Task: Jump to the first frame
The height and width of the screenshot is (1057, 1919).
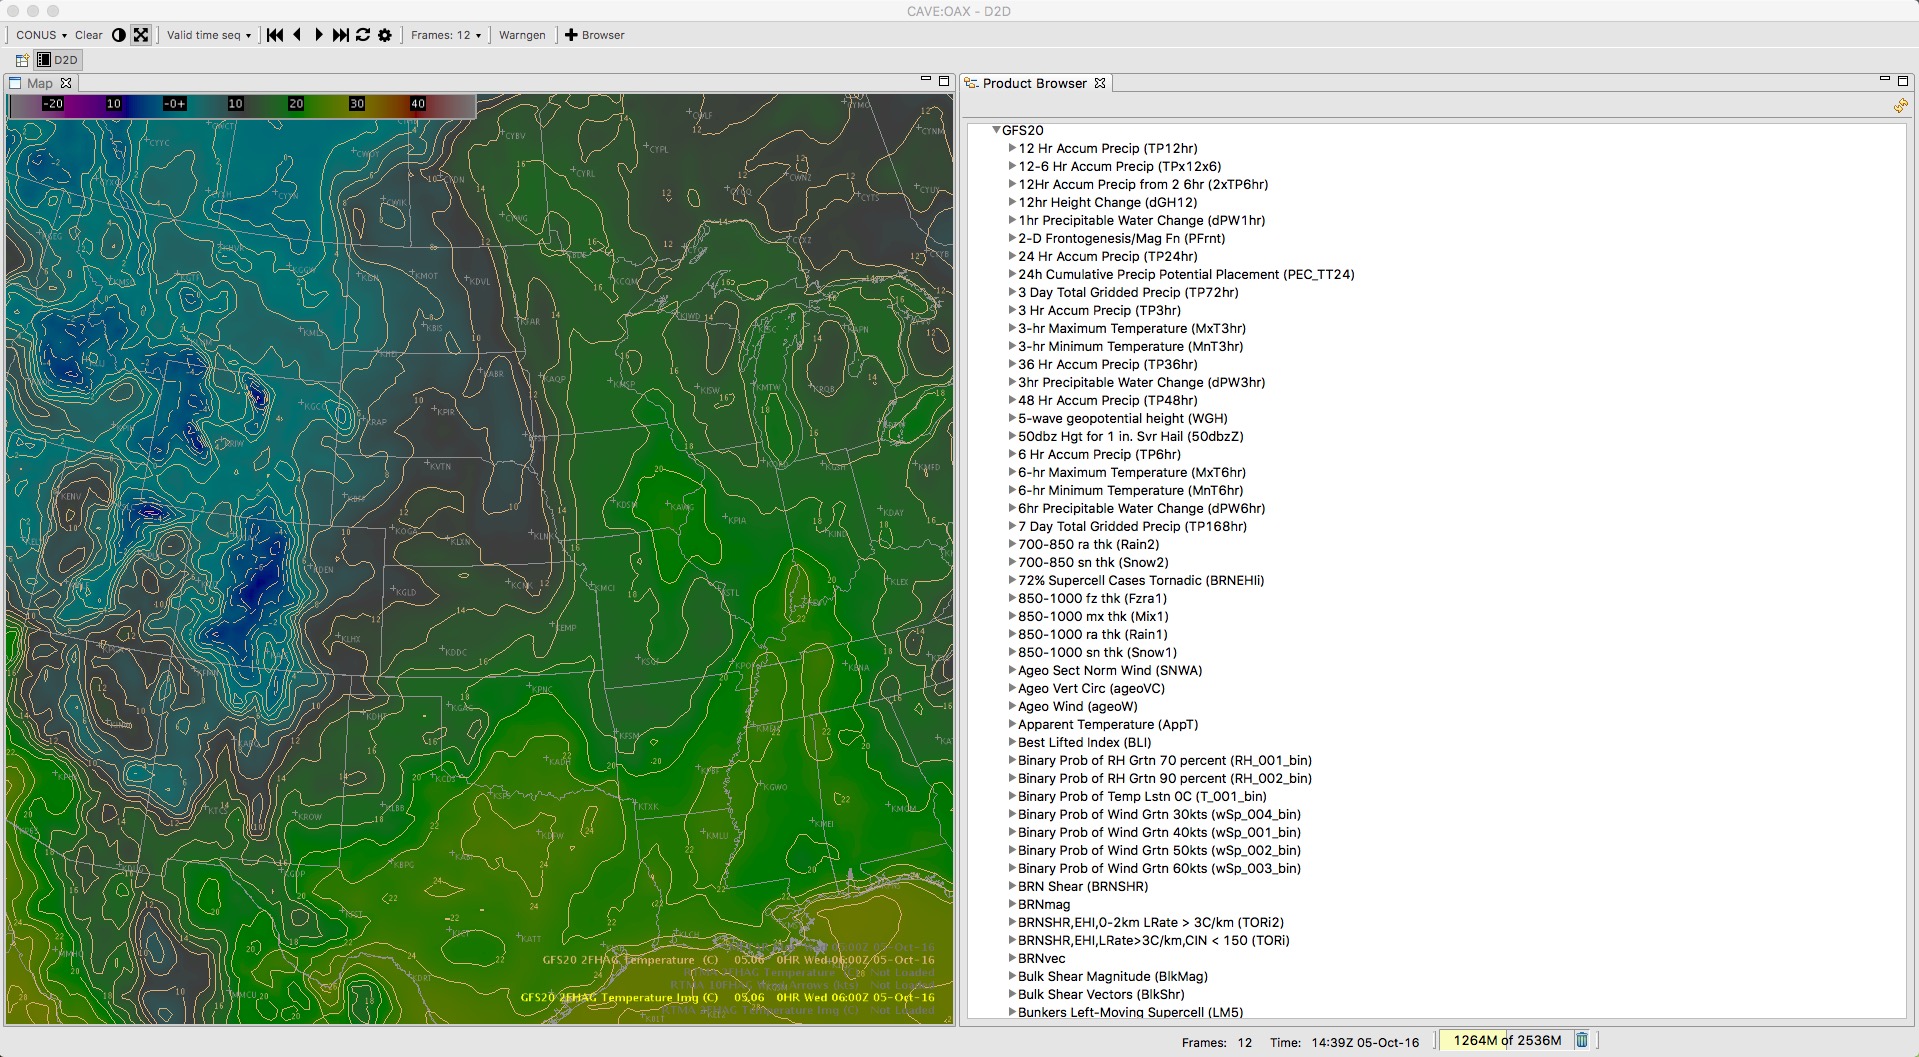Action: click(275, 35)
